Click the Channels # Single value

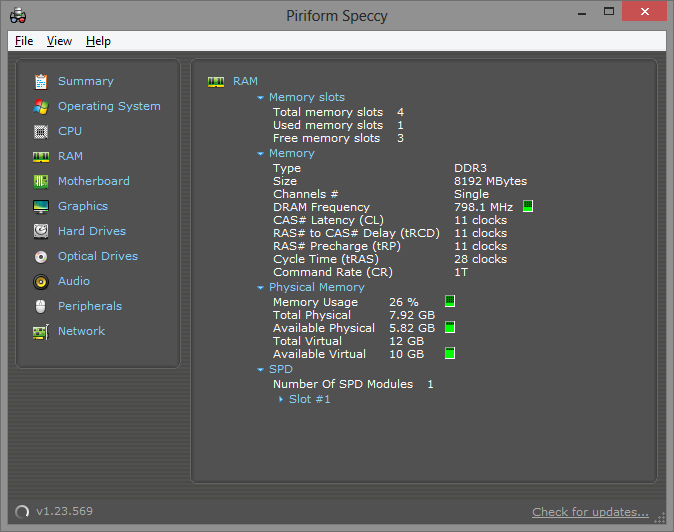pos(472,194)
